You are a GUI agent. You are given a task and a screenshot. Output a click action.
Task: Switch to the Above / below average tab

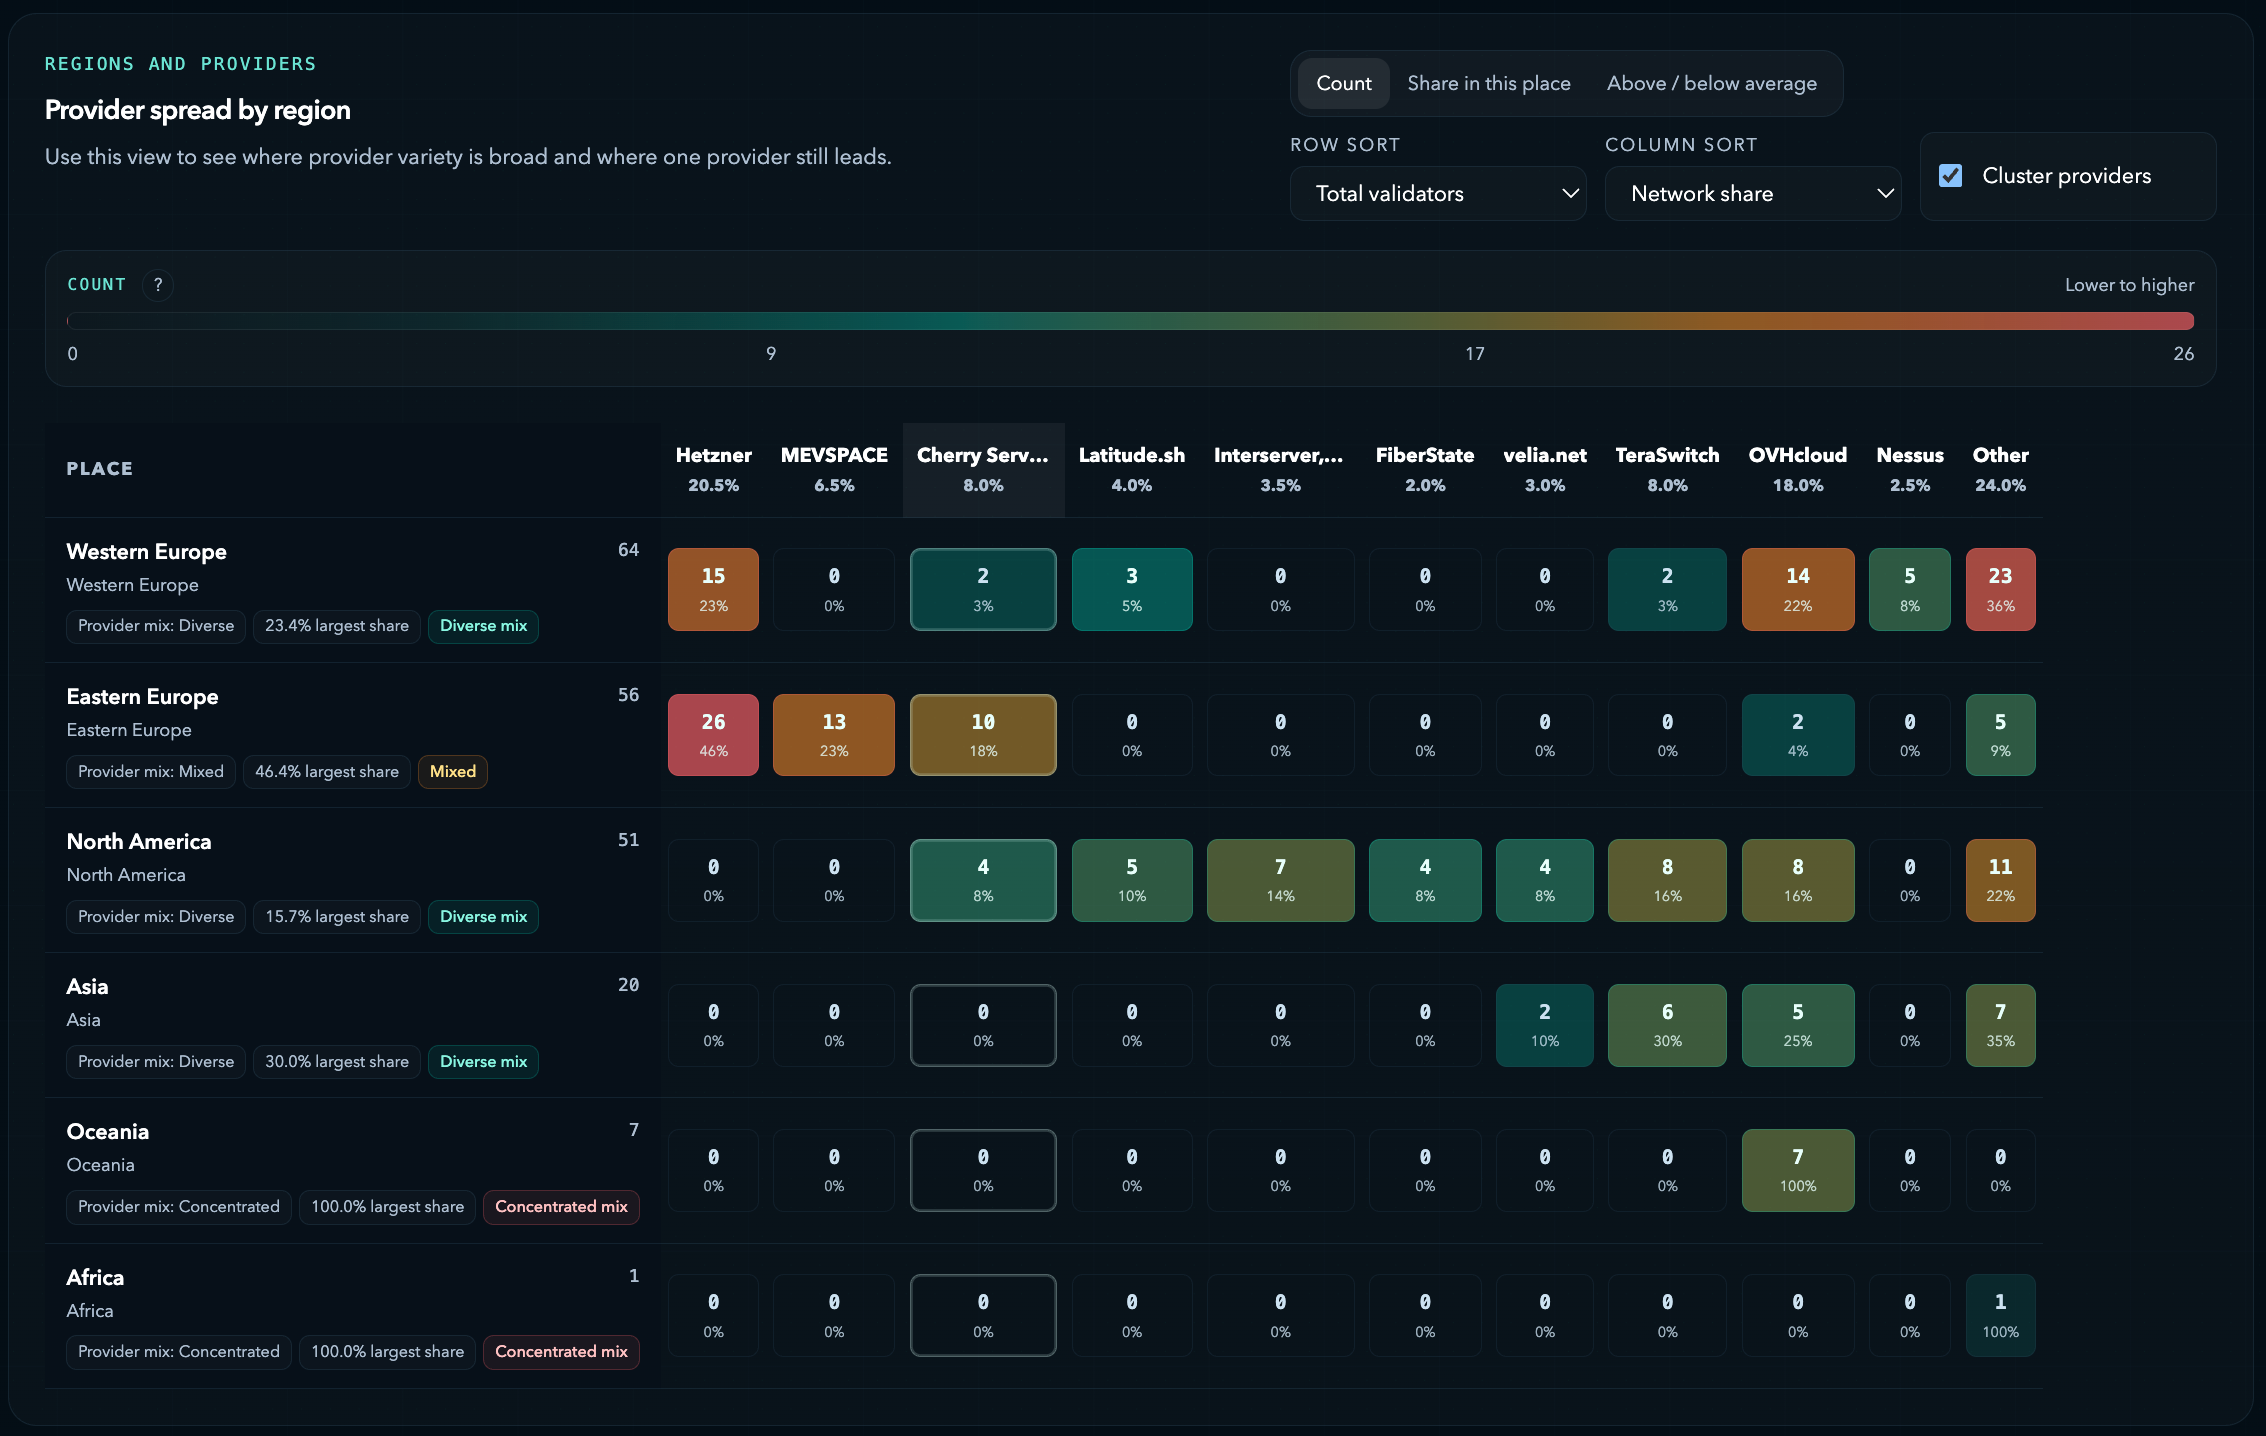(x=1712, y=83)
